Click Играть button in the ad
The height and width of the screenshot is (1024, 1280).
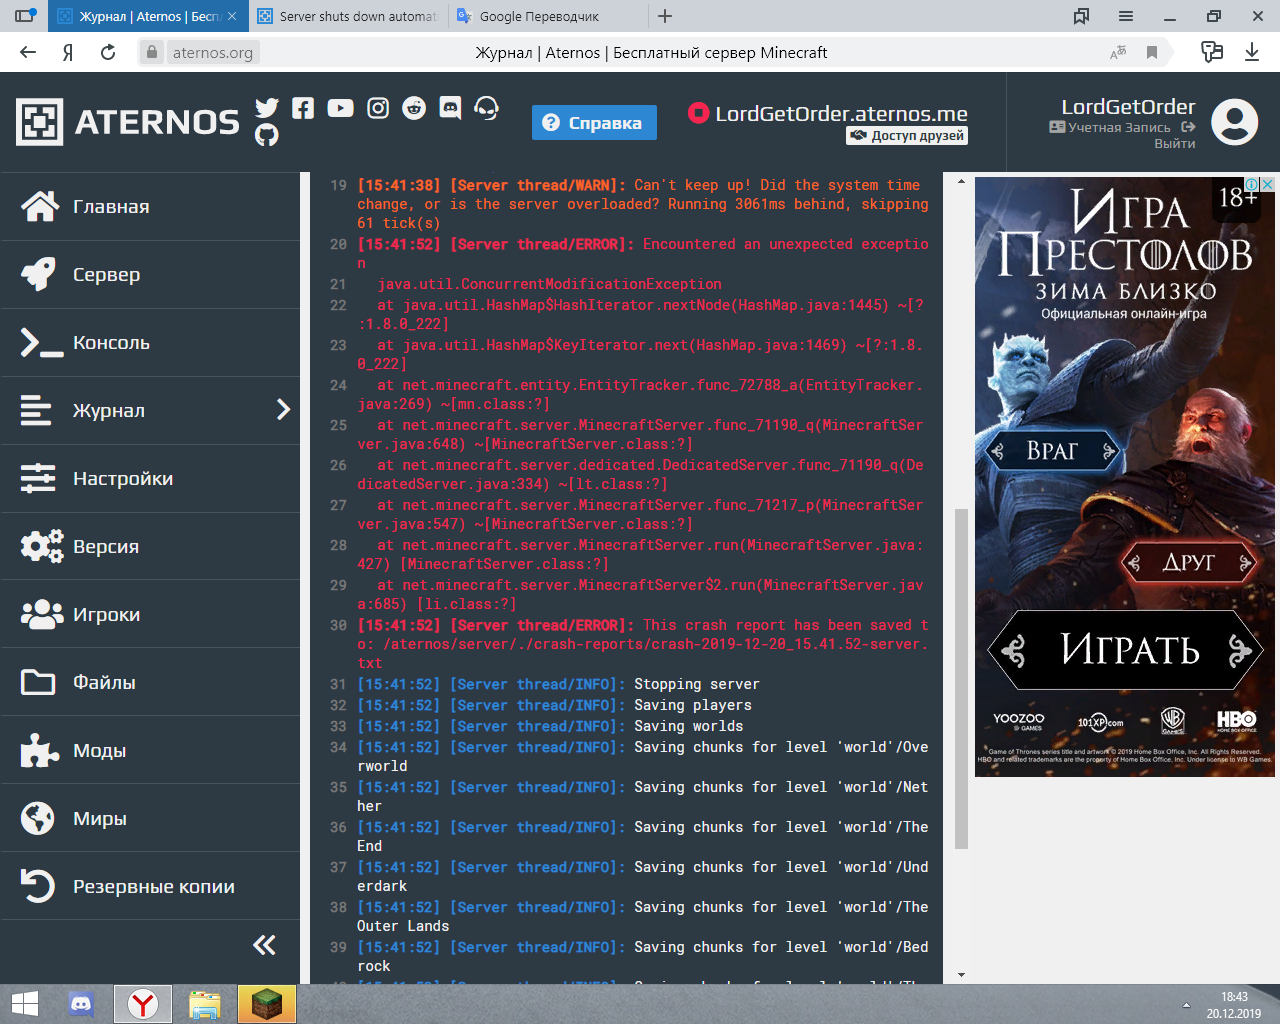tap(1126, 650)
